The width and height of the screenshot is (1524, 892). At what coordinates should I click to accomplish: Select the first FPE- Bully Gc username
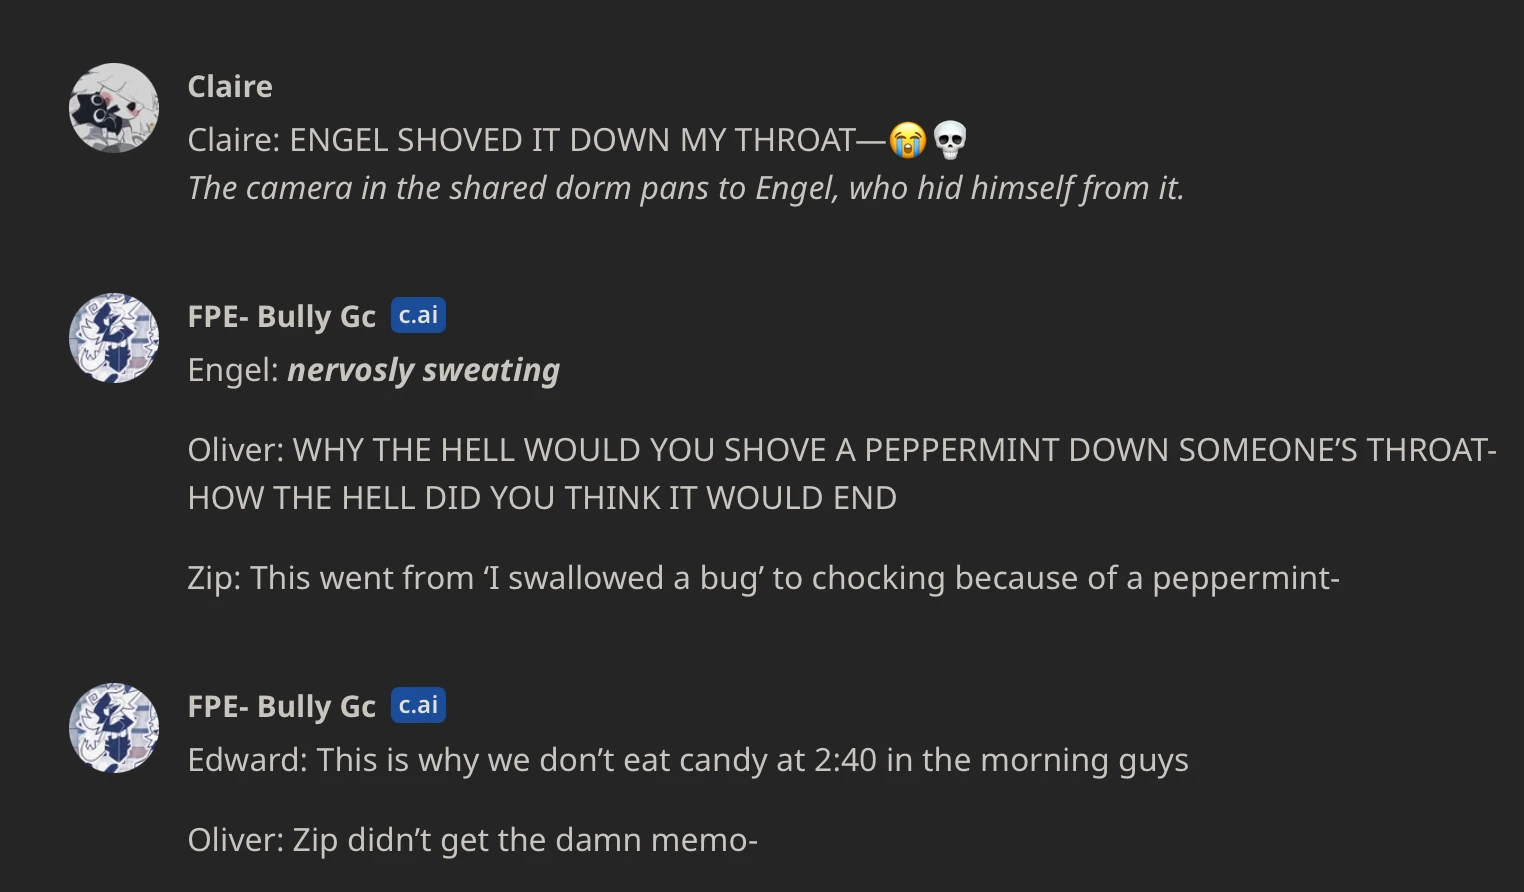281,316
